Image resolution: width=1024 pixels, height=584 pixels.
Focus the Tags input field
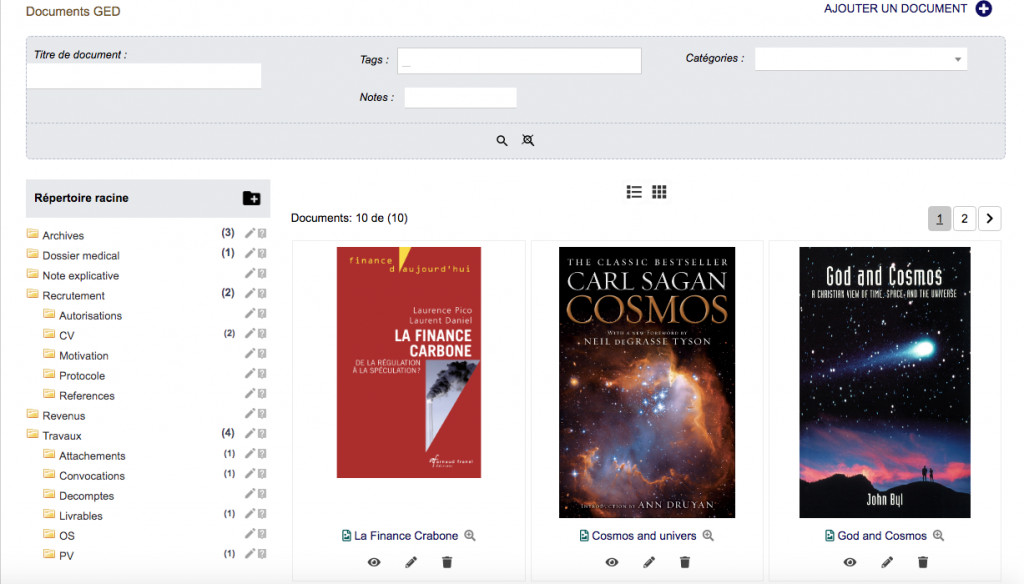coord(519,61)
